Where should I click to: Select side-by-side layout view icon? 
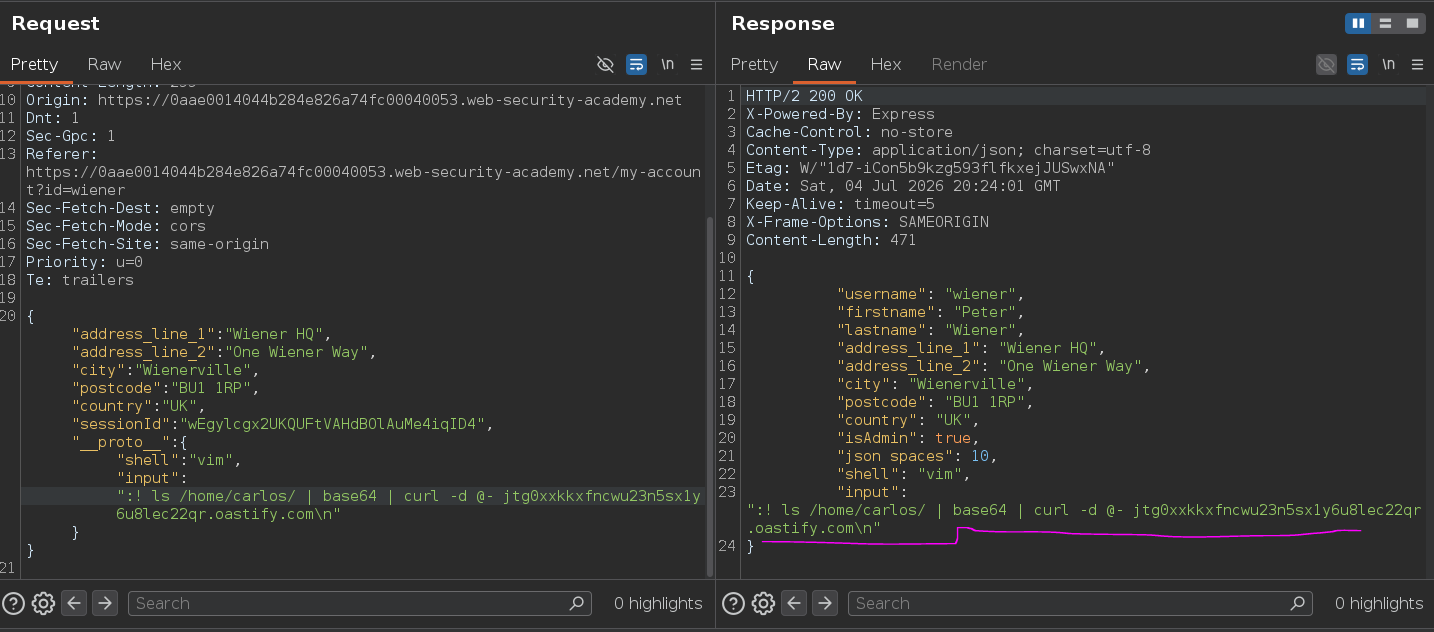(x=1358, y=23)
